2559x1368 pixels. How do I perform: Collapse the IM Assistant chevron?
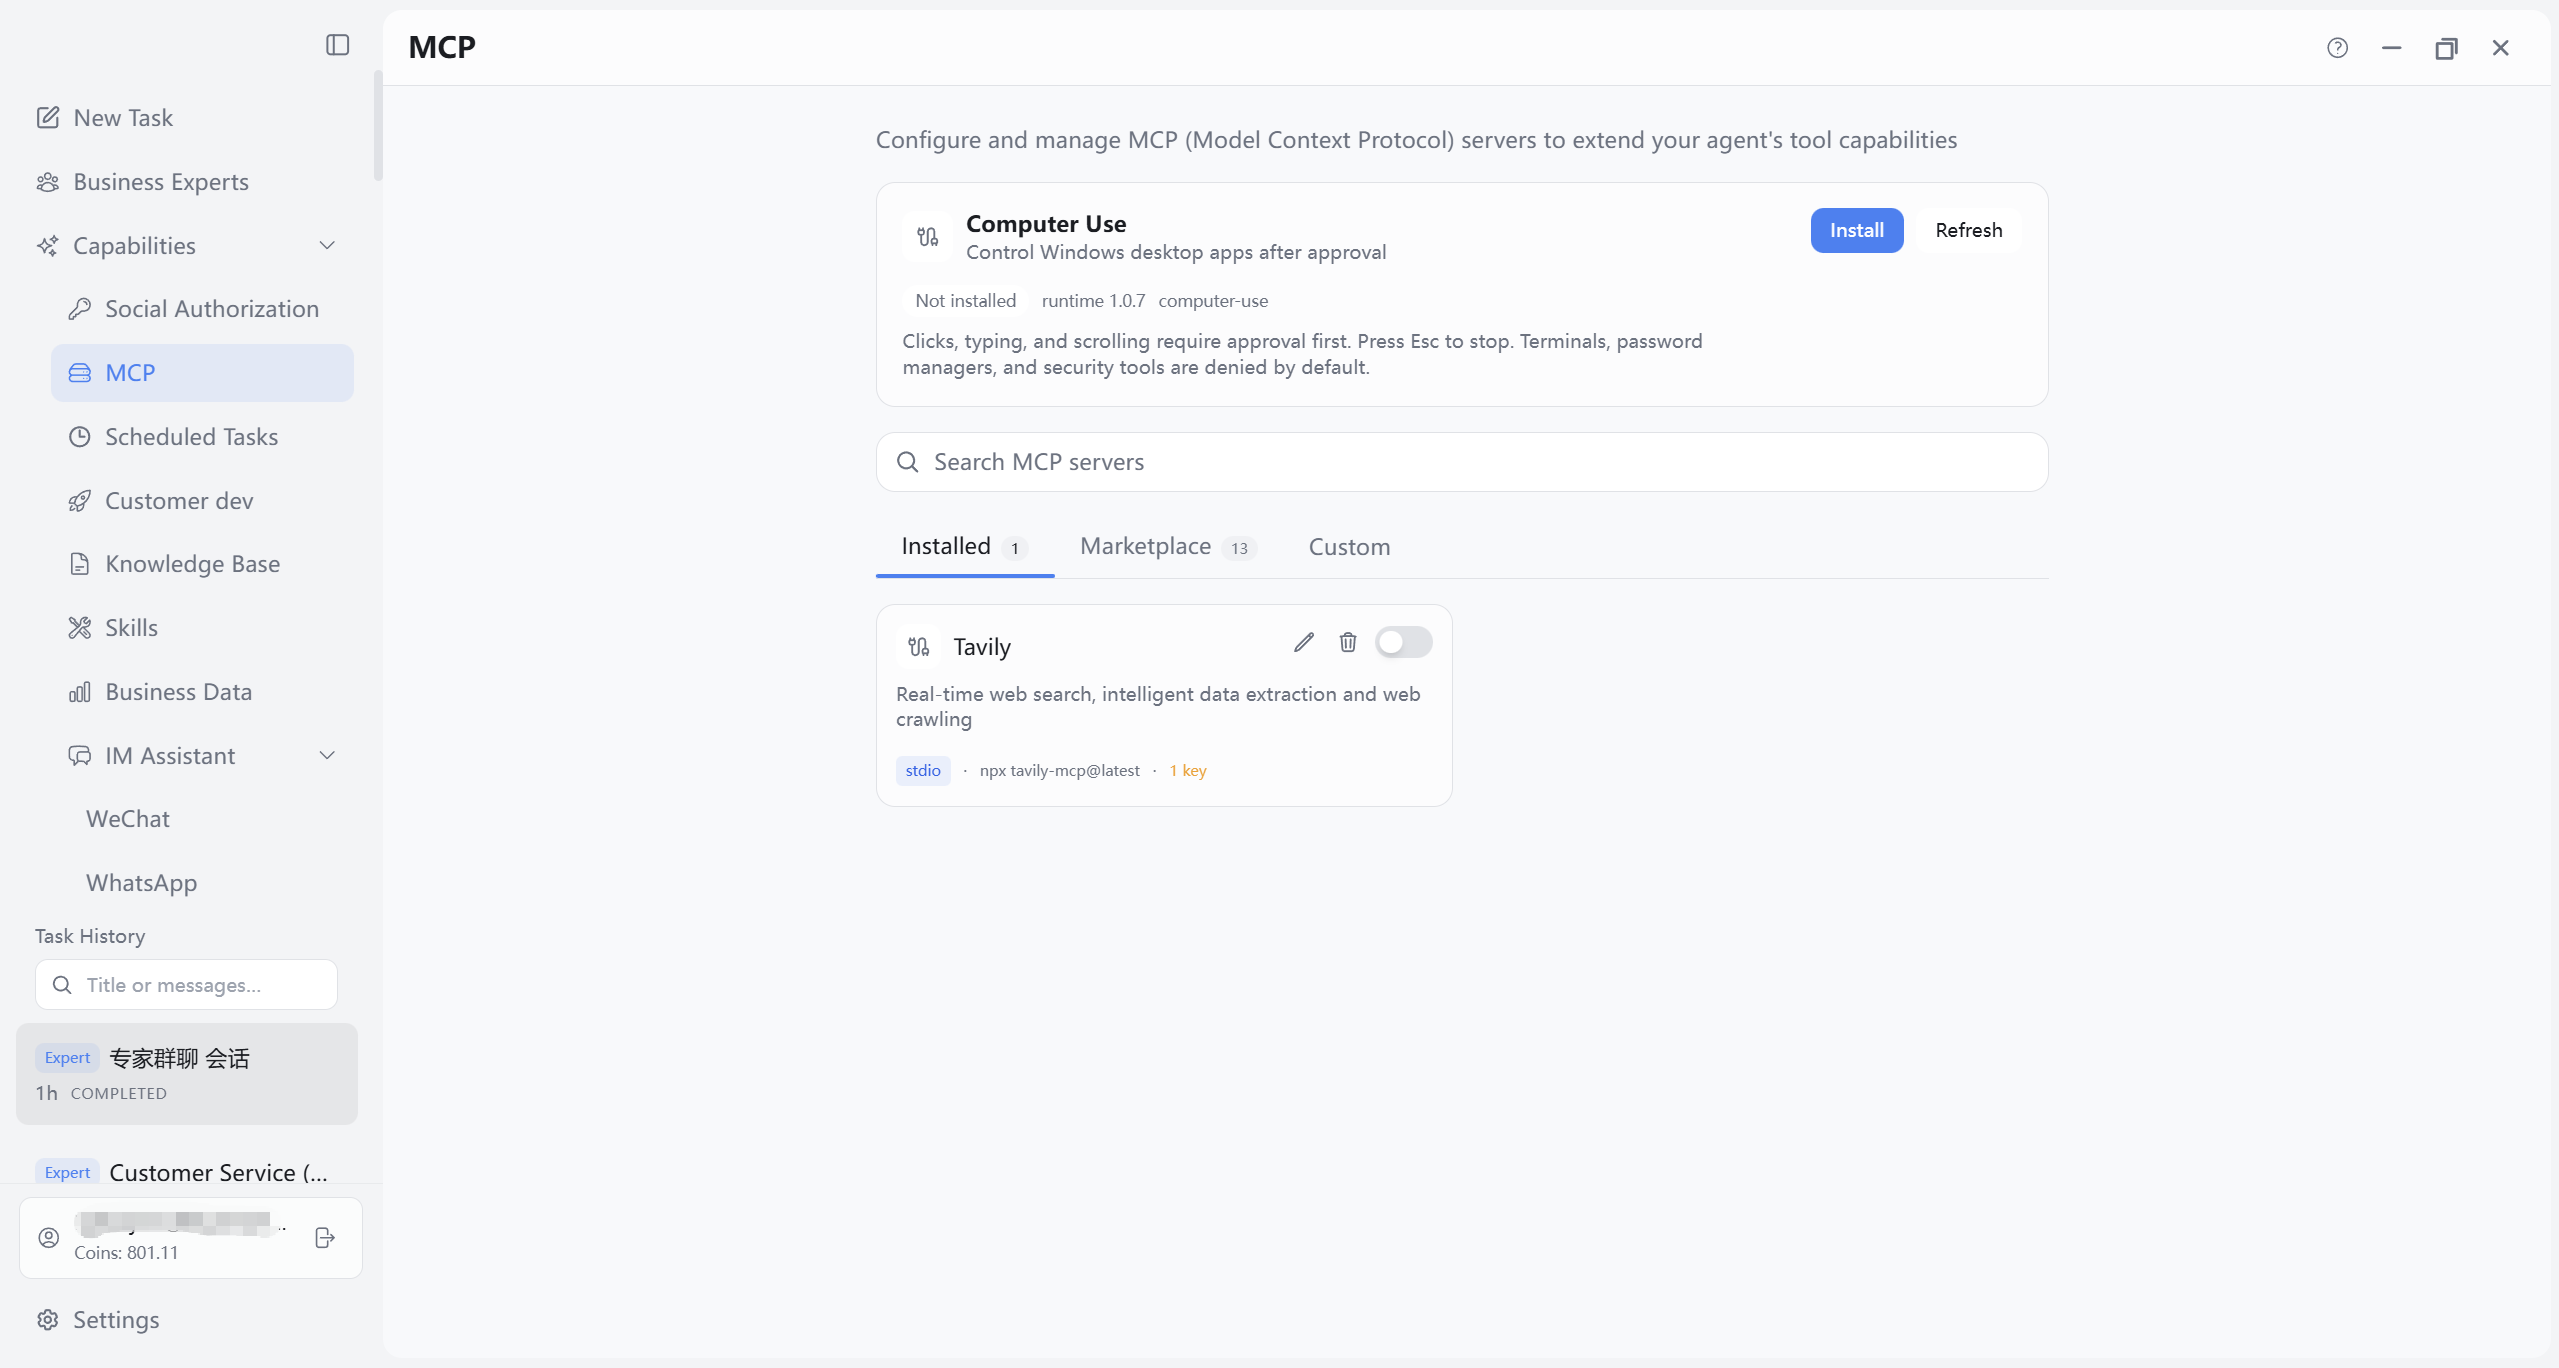[x=327, y=756]
